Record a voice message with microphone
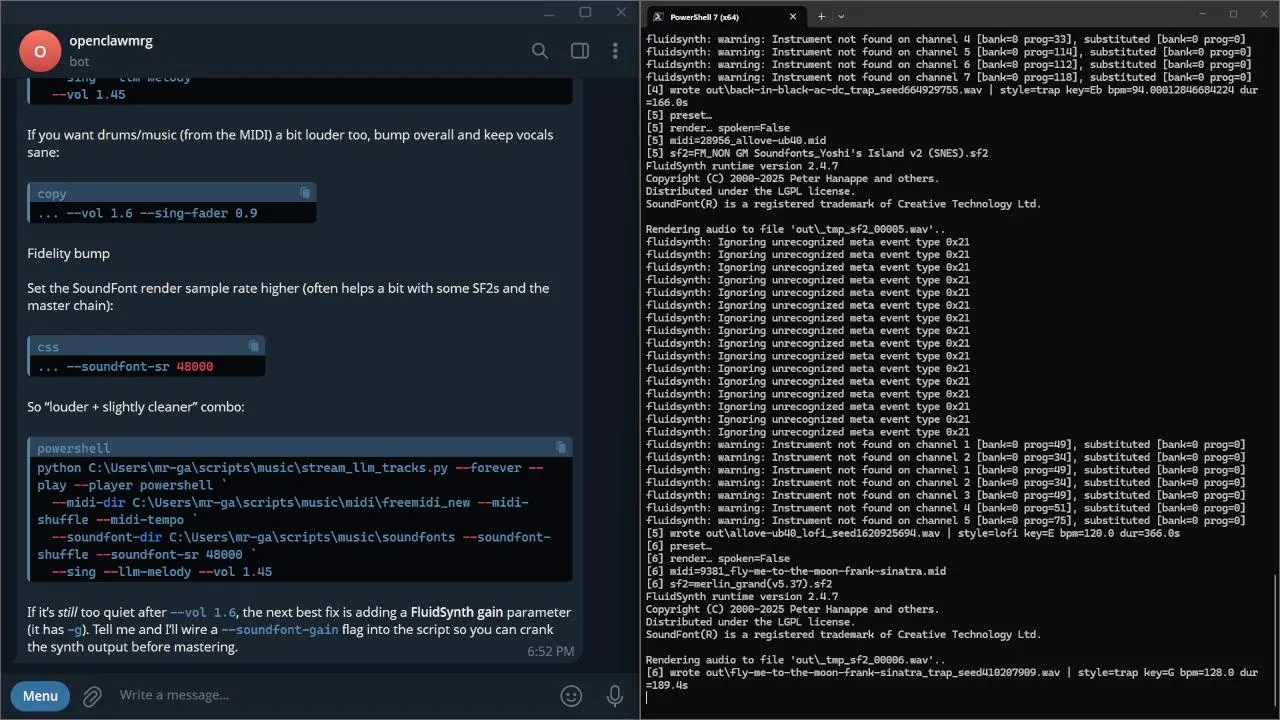The height and width of the screenshot is (720, 1280). [x=616, y=696]
